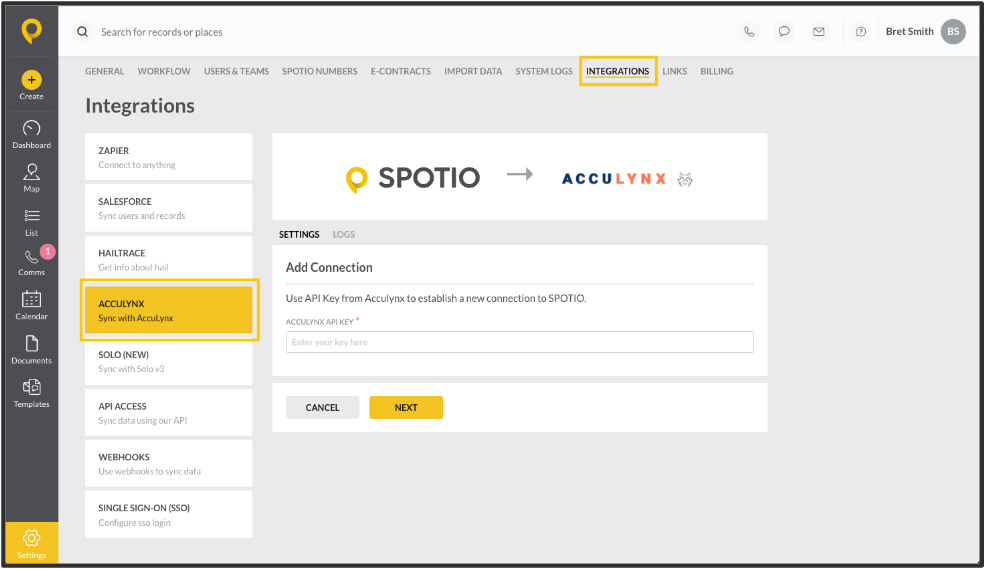The width and height of the screenshot is (985, 569).
Task: Open the help question mark icon
Action: pyautogui.click(x=861, y=31)
